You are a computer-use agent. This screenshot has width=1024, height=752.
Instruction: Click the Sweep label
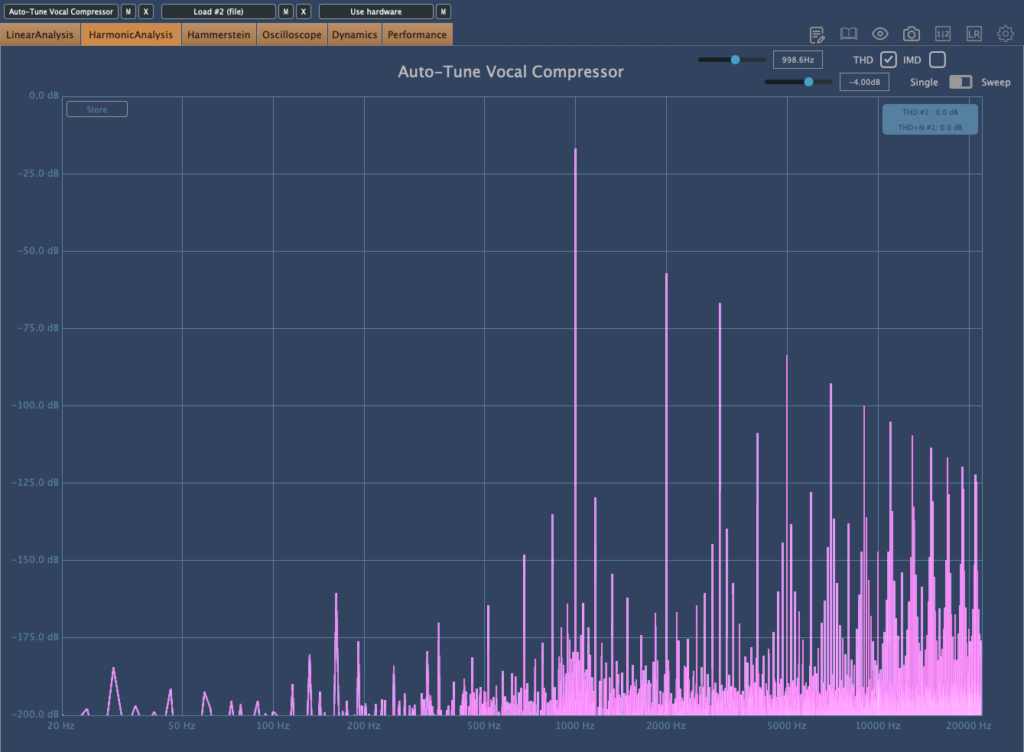(995, 82)
